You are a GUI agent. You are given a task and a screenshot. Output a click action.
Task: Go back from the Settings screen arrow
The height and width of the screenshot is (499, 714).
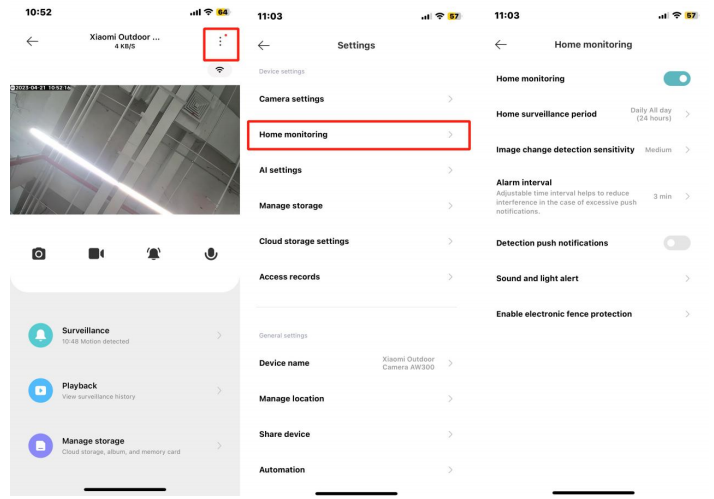[x=264, y=45]
